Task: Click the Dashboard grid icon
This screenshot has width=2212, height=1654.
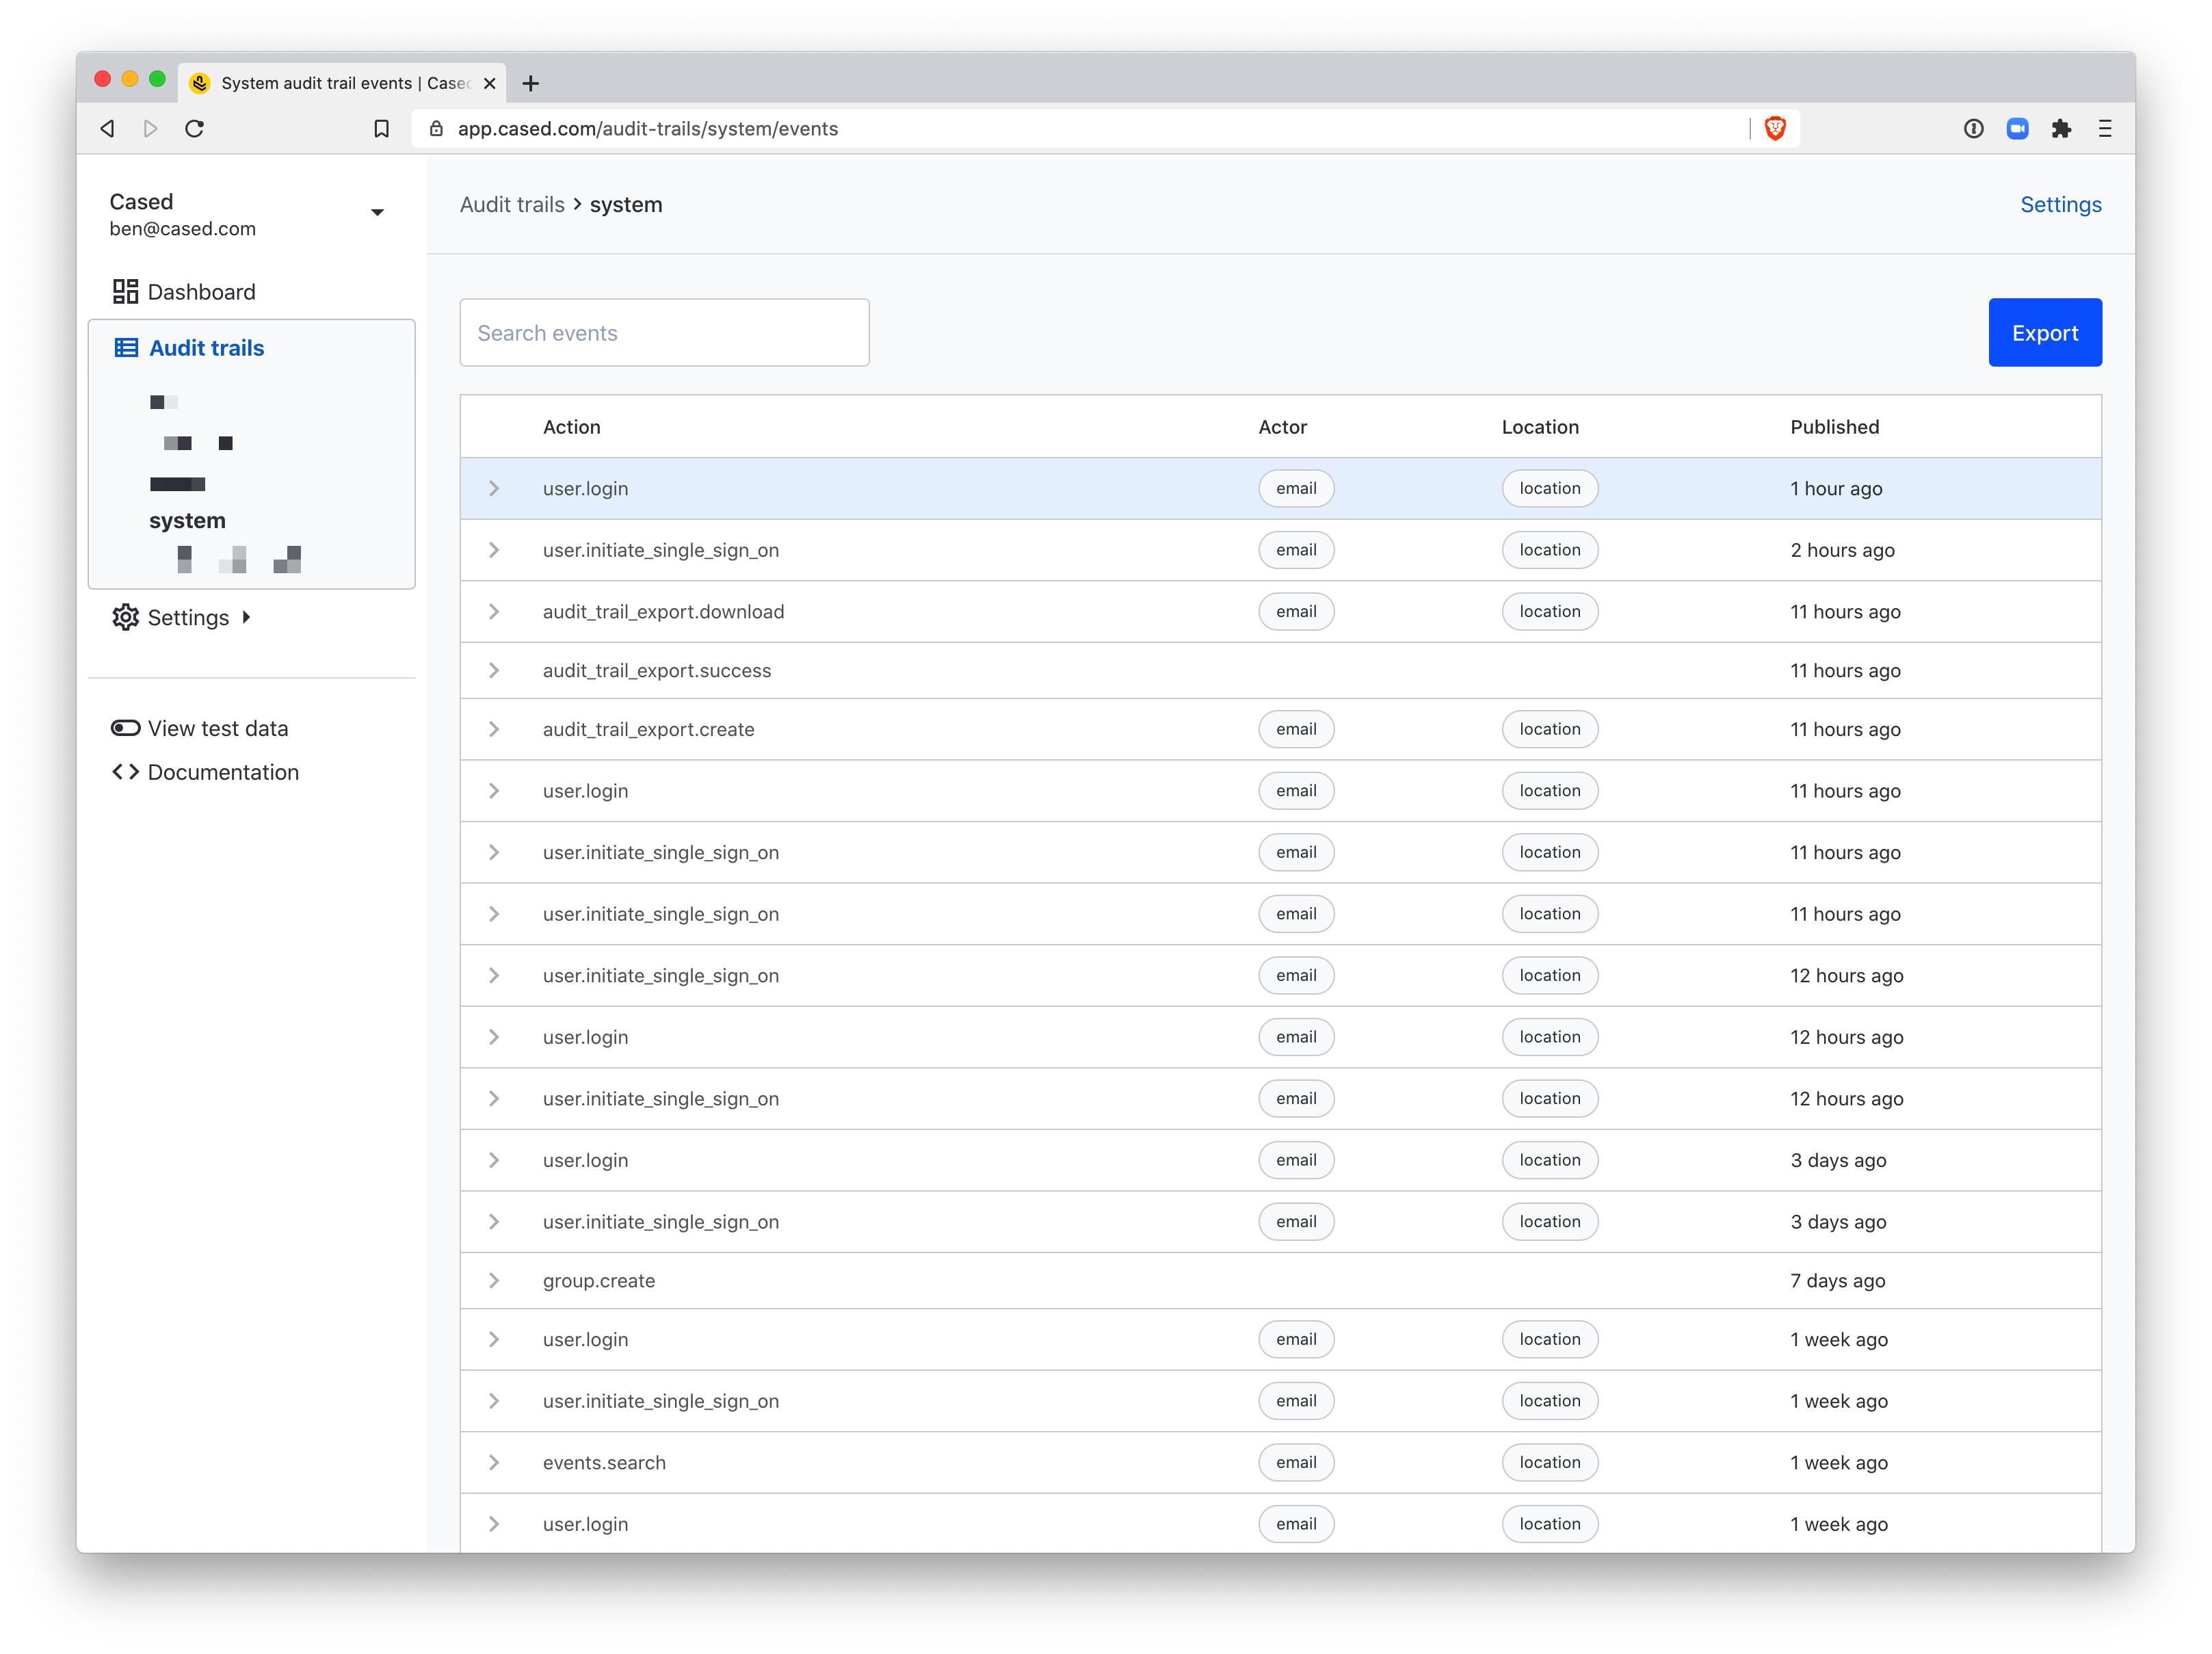Action: (125, 291)
